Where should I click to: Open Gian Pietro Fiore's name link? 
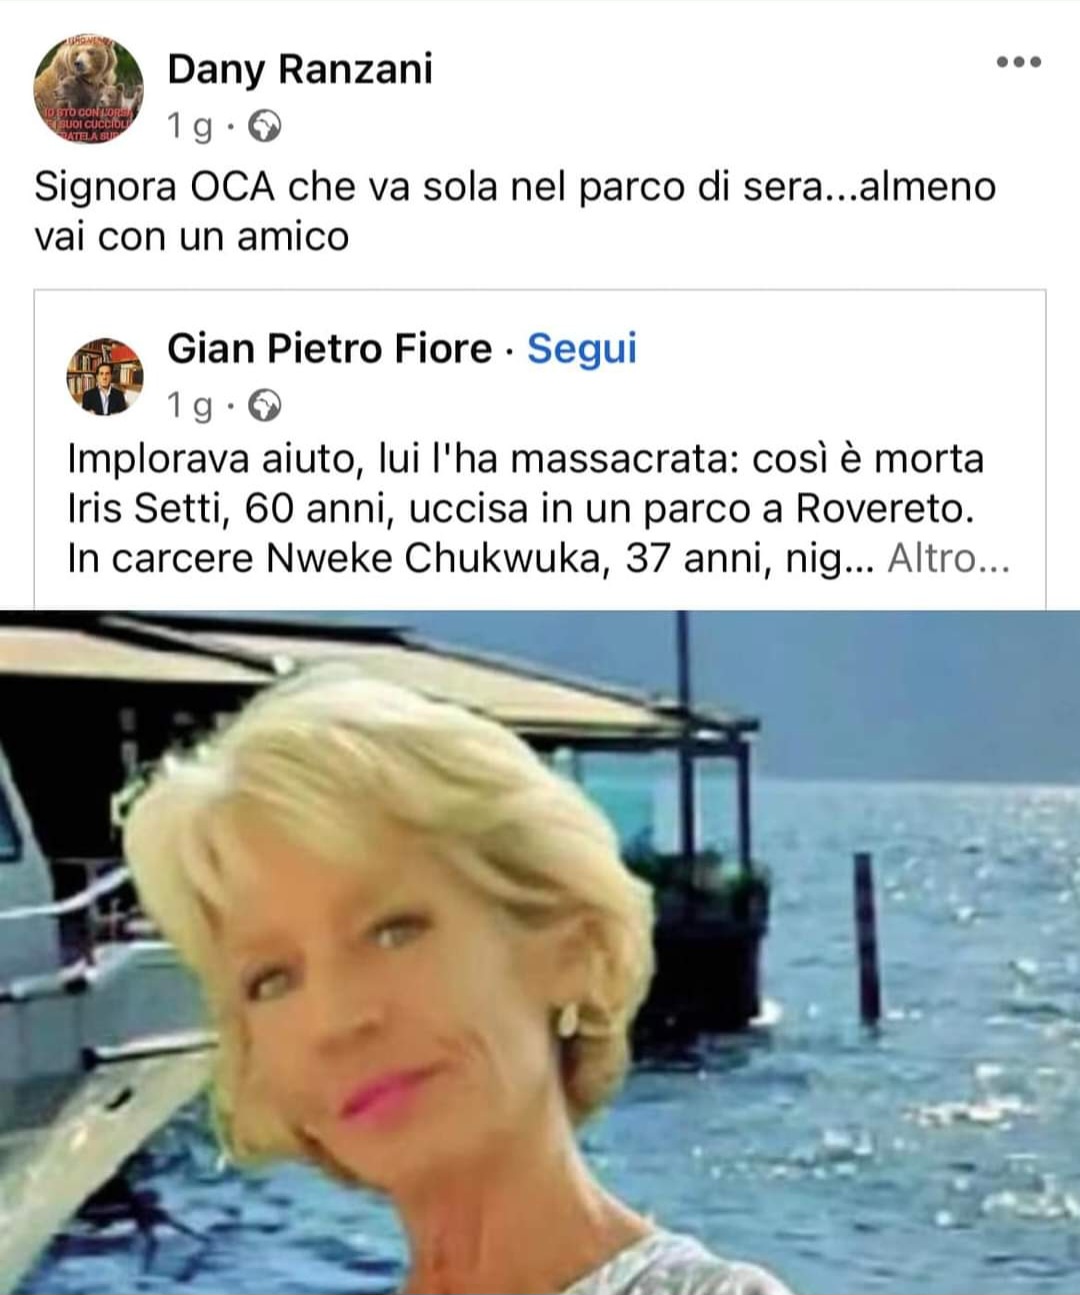pos(330,348)
